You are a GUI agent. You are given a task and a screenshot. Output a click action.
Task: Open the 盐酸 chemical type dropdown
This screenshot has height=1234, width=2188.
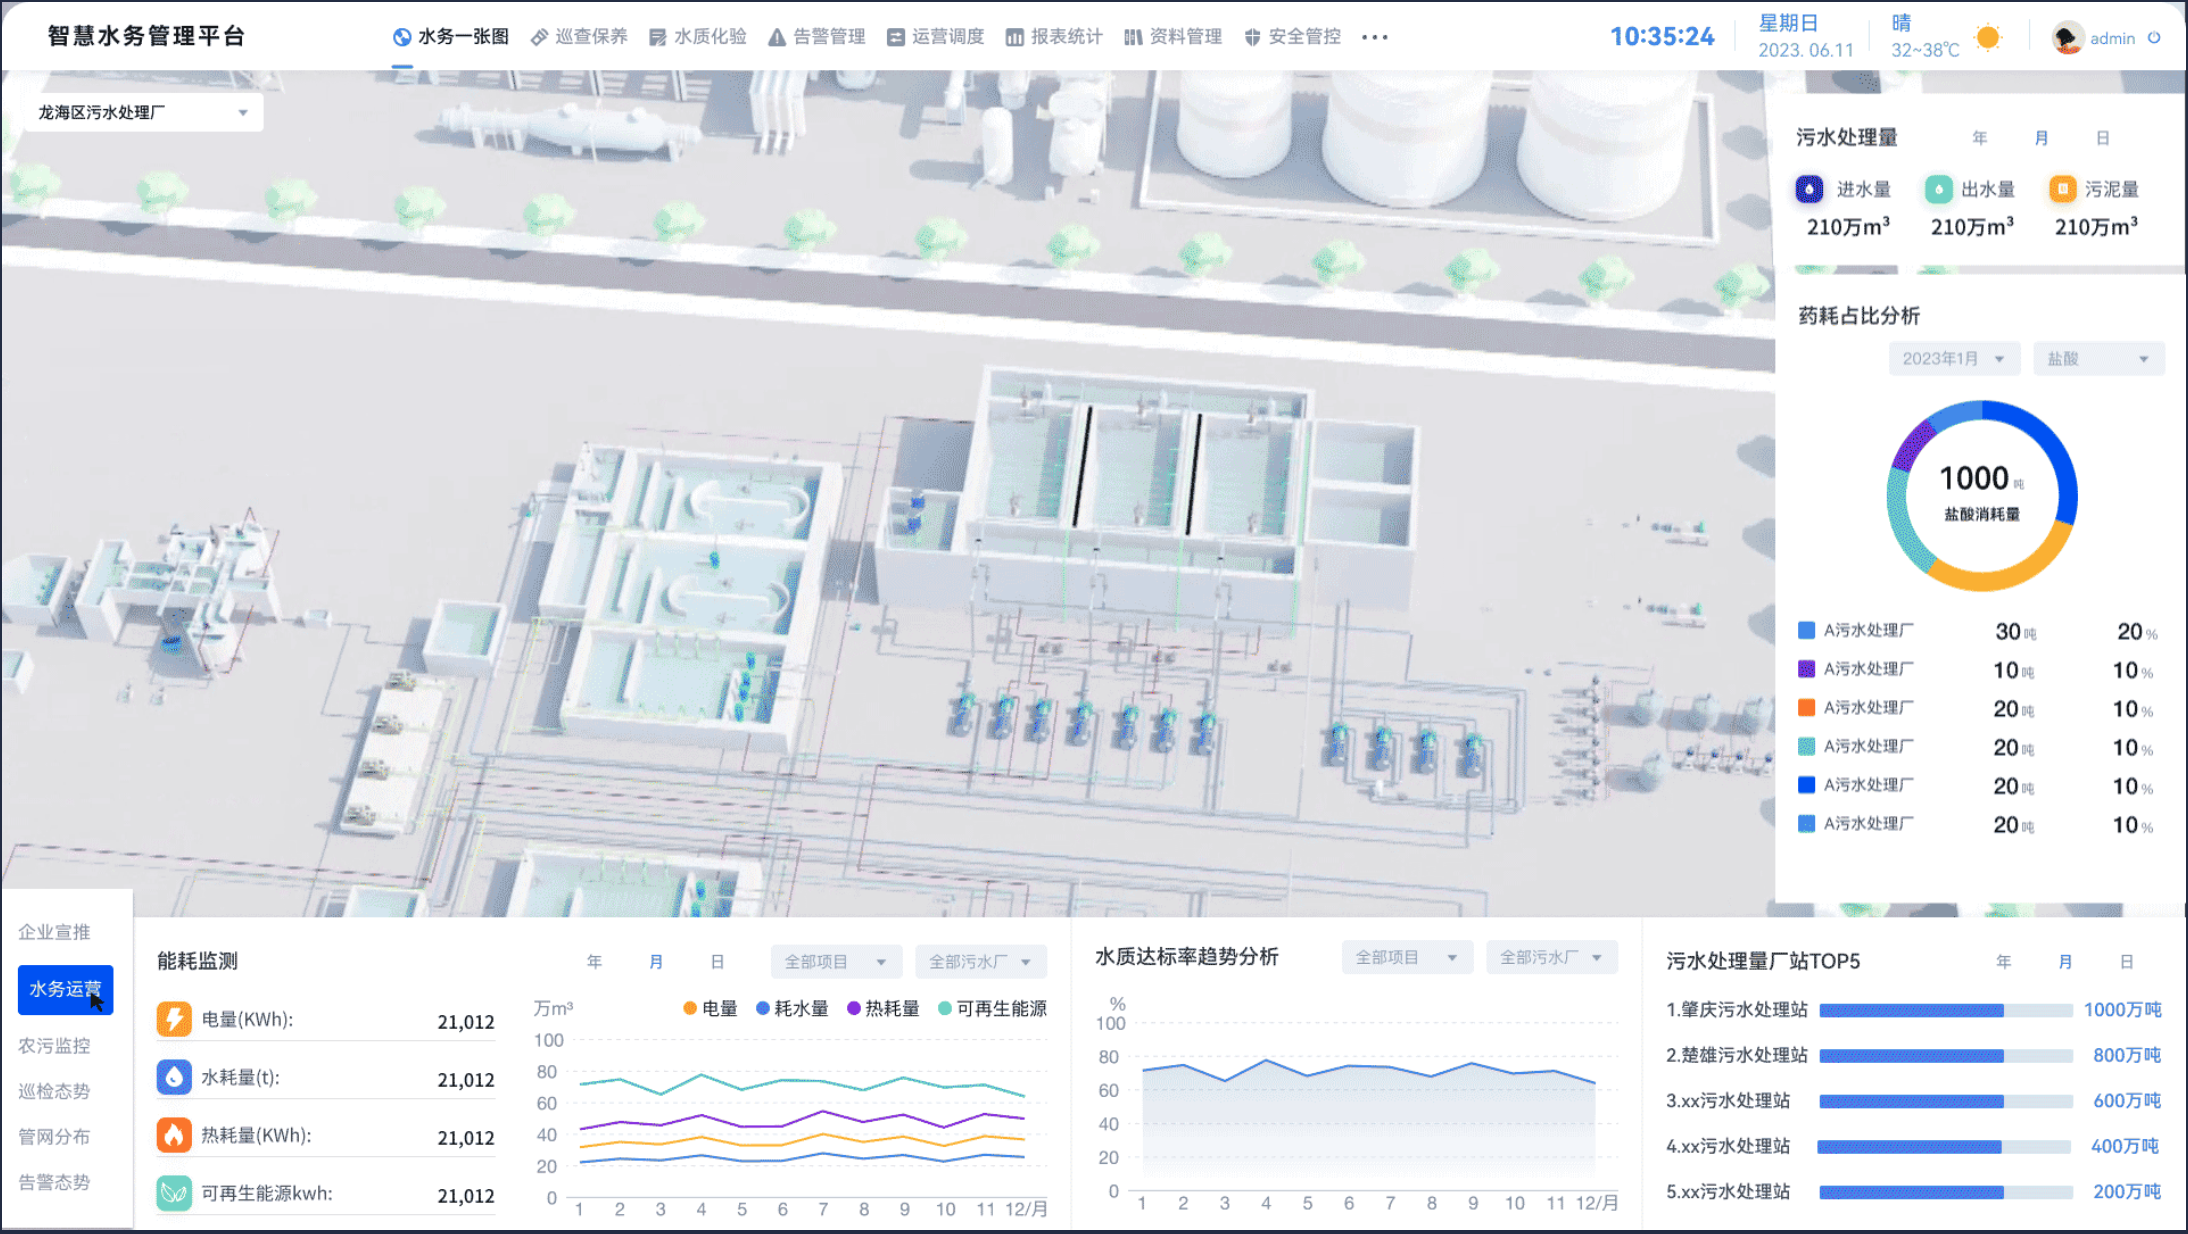tap(2098, 359)
